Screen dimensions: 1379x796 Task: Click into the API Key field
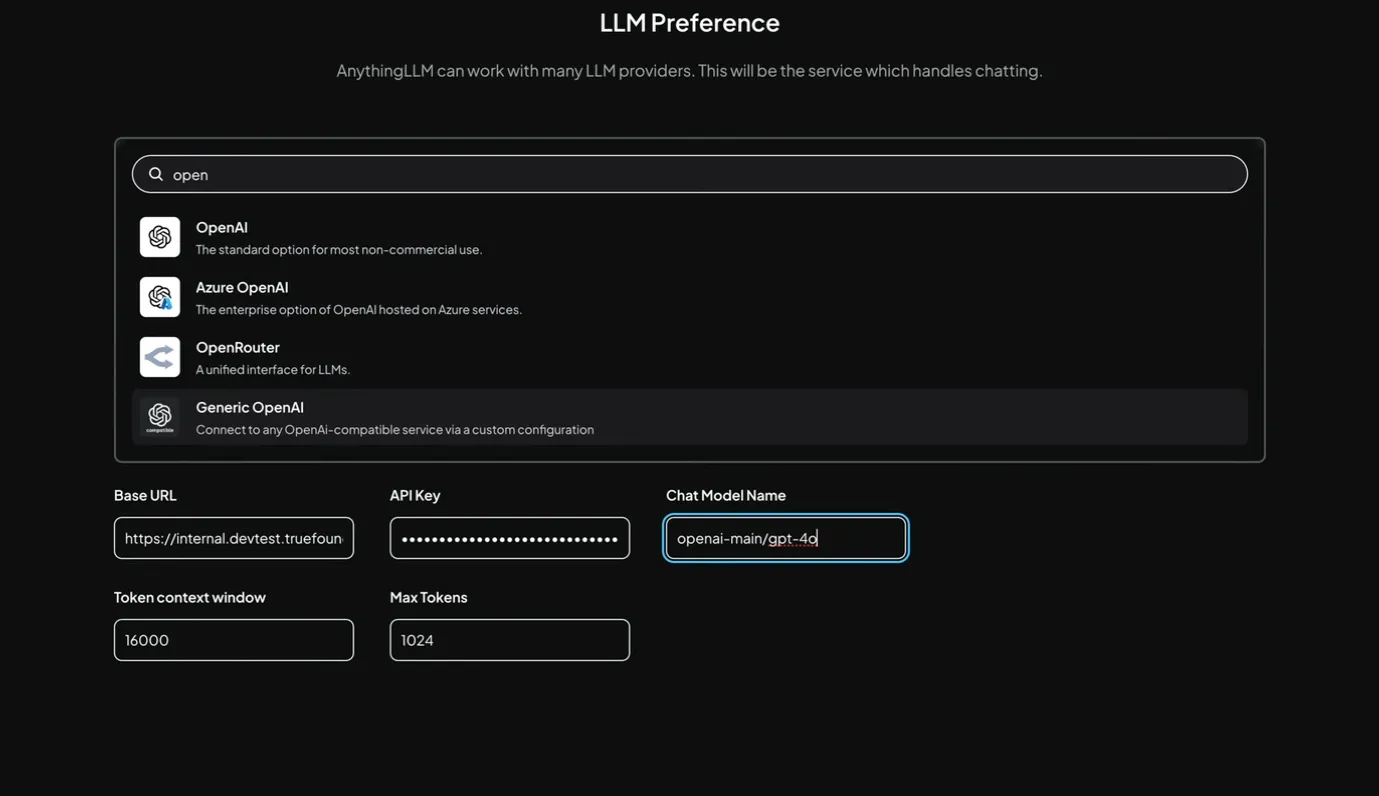(510, 538)
